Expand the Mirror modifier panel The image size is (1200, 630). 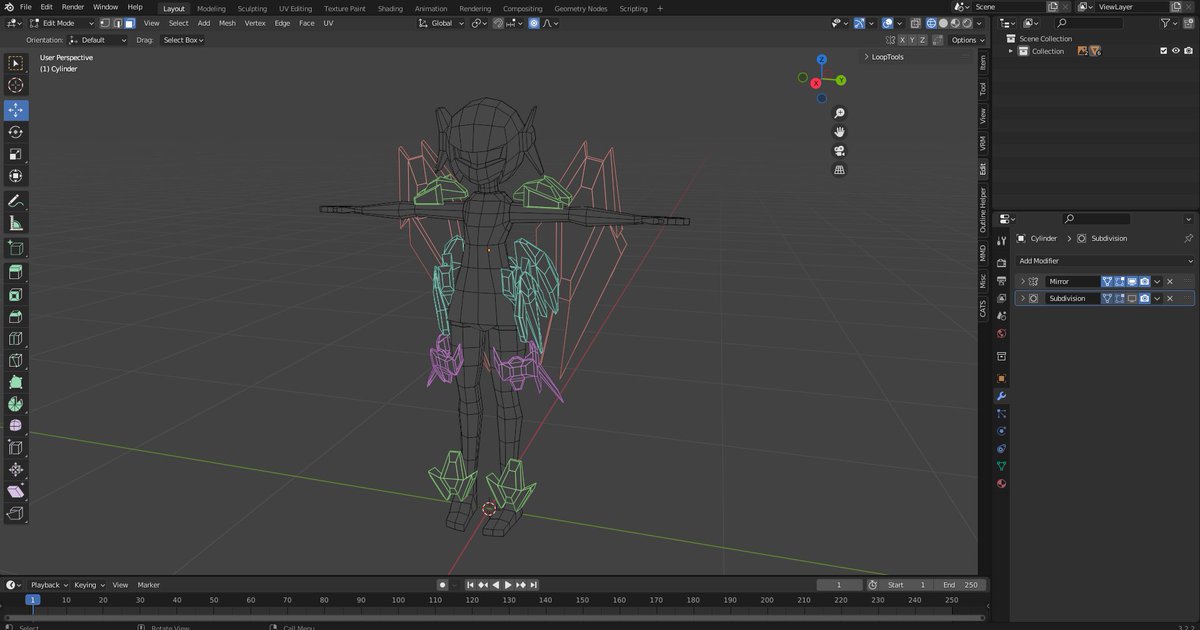coord(1022,281)
